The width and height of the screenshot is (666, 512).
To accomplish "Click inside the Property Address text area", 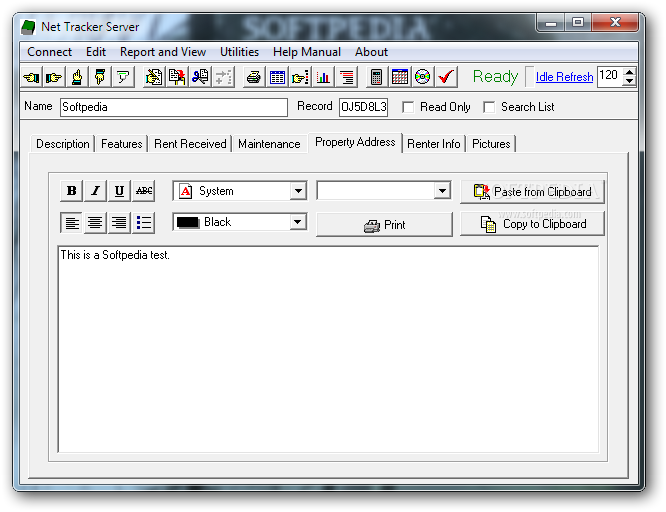I will tap(328, 349).
